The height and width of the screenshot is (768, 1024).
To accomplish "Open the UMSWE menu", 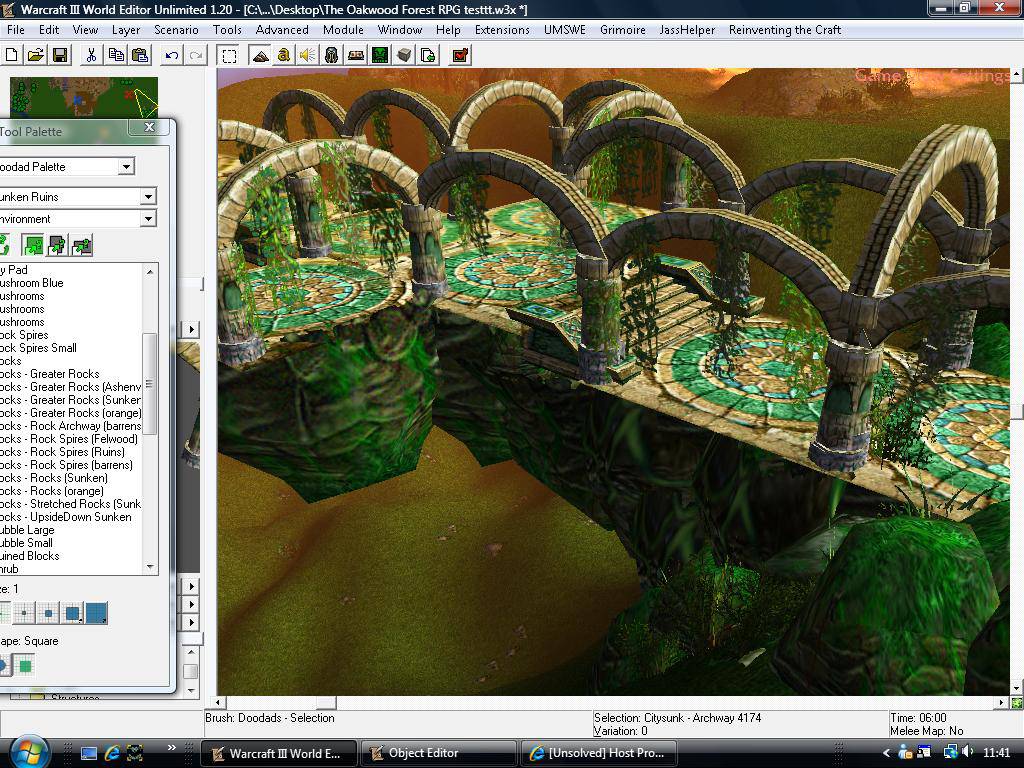I will (x=565, y=30).
